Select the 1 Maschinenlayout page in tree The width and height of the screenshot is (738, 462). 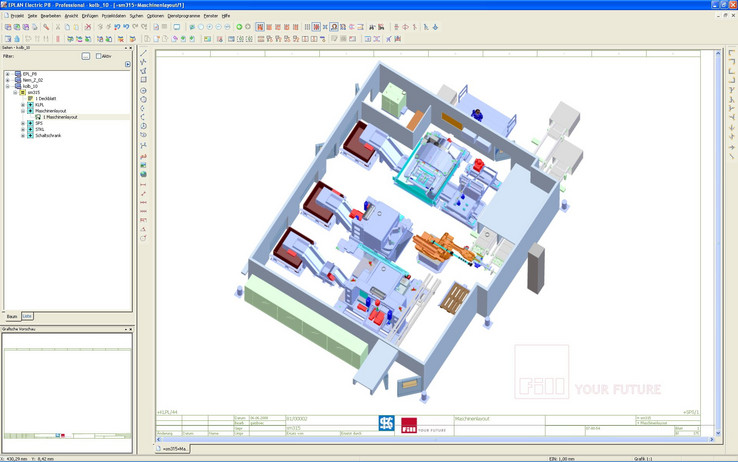coord(60,117)
